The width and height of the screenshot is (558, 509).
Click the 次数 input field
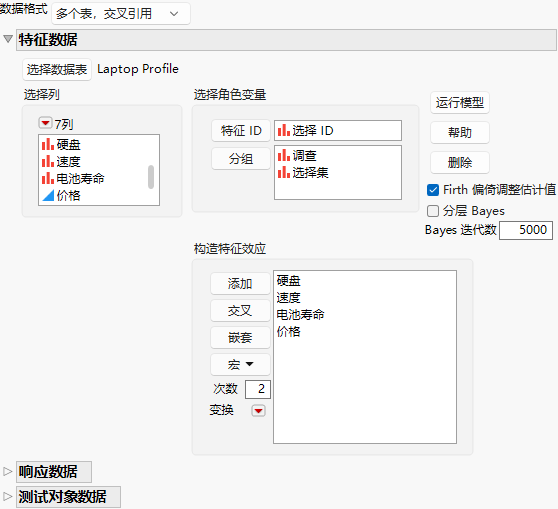[x=258, y=389]
